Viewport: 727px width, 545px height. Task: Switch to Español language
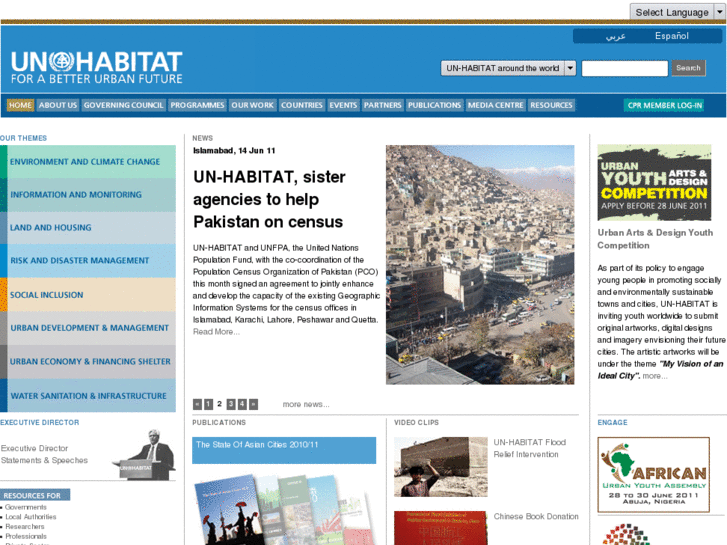click(671, 36)
